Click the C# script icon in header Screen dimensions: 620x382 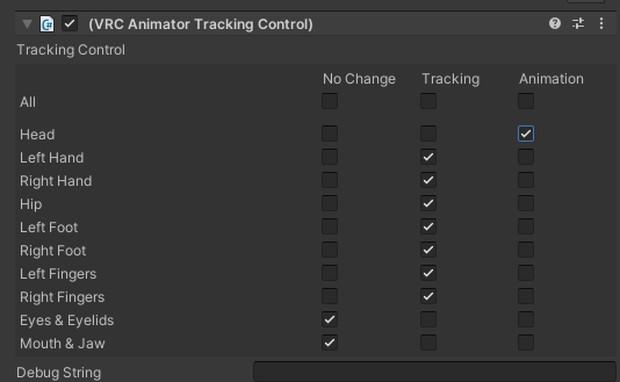47,24
